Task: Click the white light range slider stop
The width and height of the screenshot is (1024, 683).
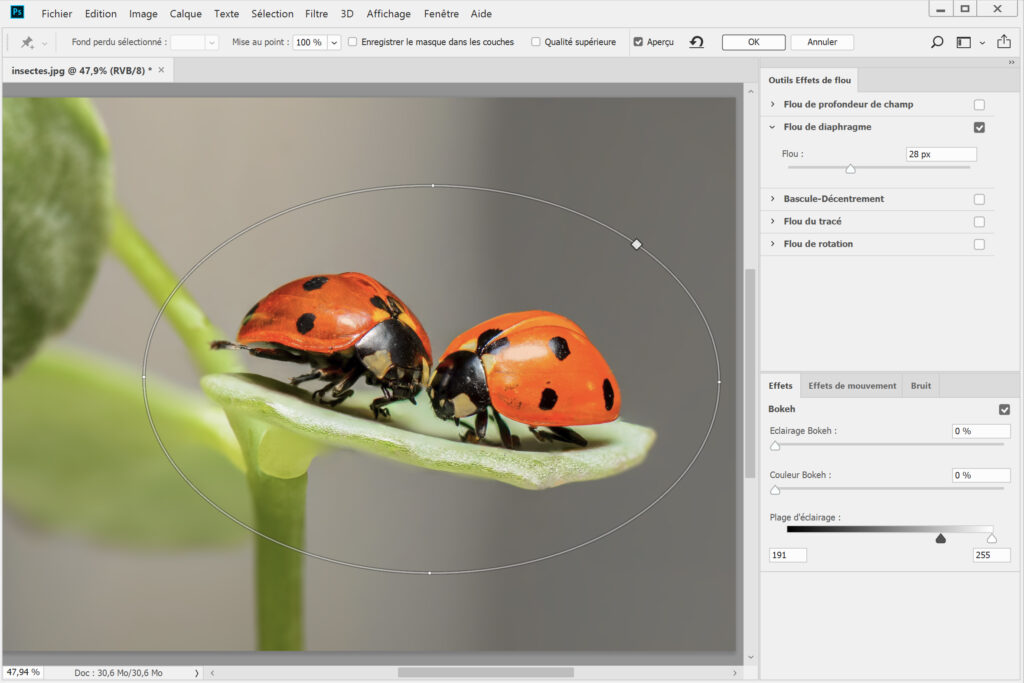Action: coord(992,539)
